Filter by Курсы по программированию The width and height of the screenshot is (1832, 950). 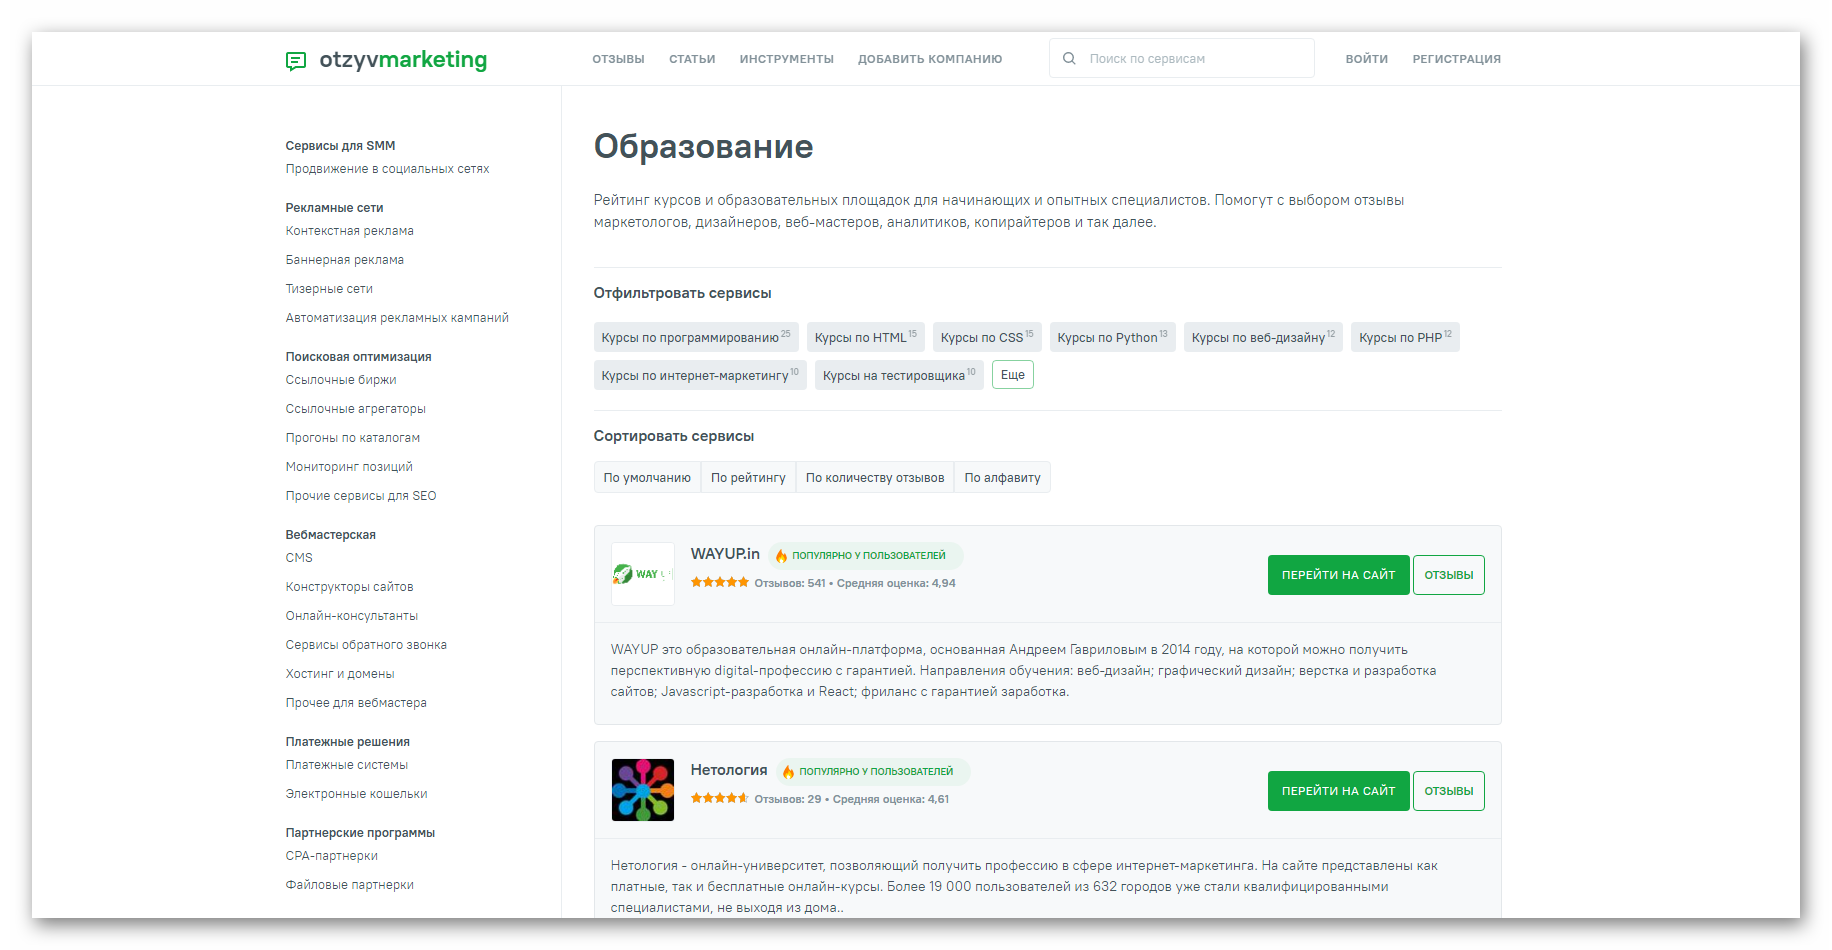click(x=696, y=337)
